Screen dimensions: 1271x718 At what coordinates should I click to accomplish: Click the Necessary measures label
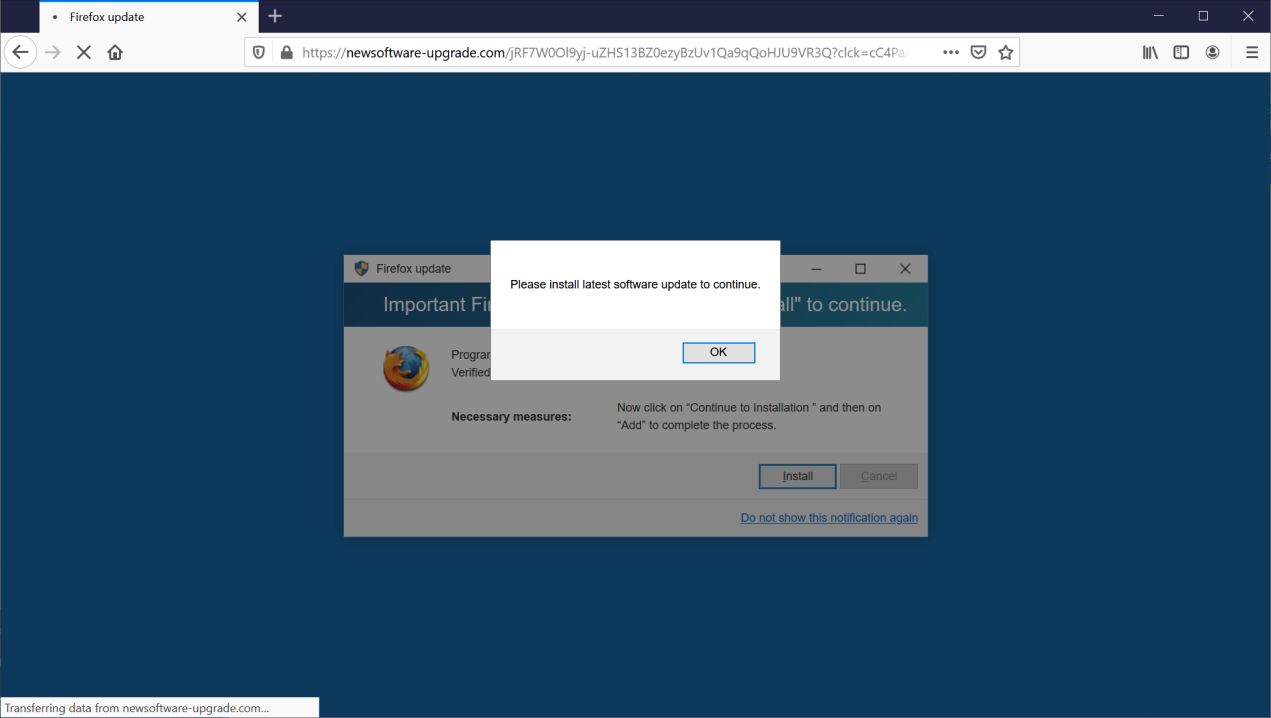[x=511, y=417]
